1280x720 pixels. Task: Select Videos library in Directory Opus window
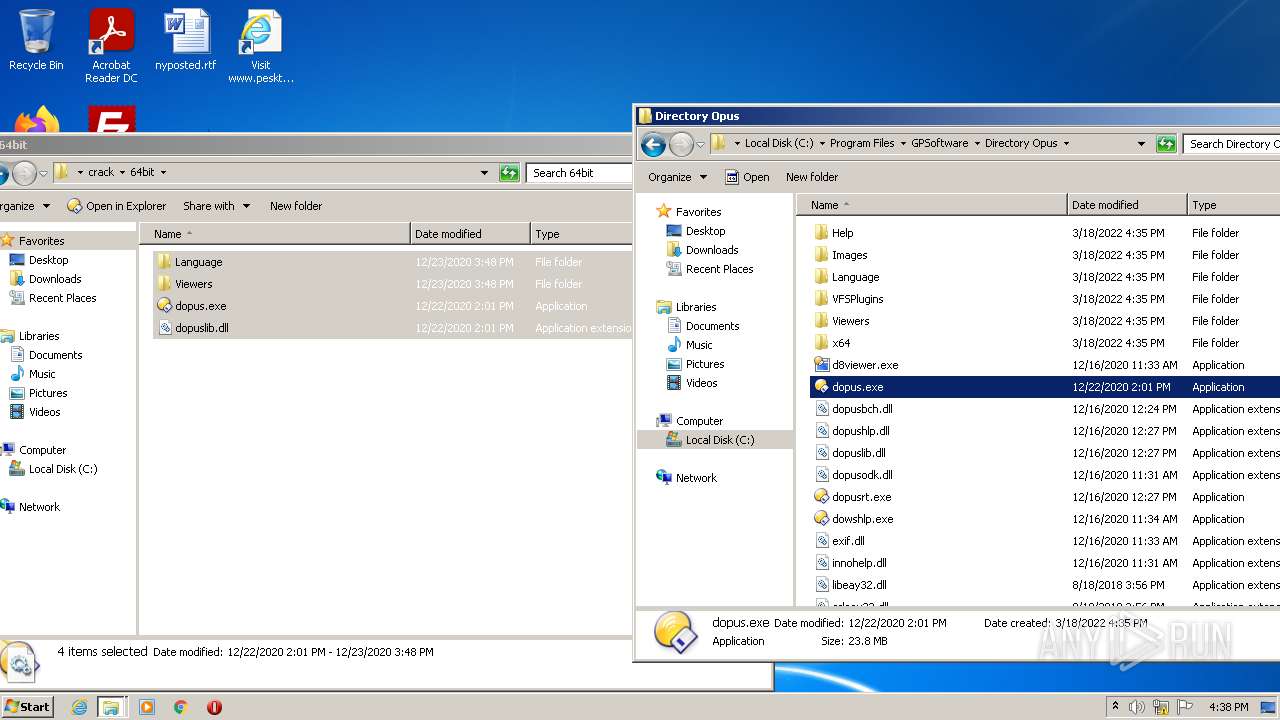coord(701,383)
